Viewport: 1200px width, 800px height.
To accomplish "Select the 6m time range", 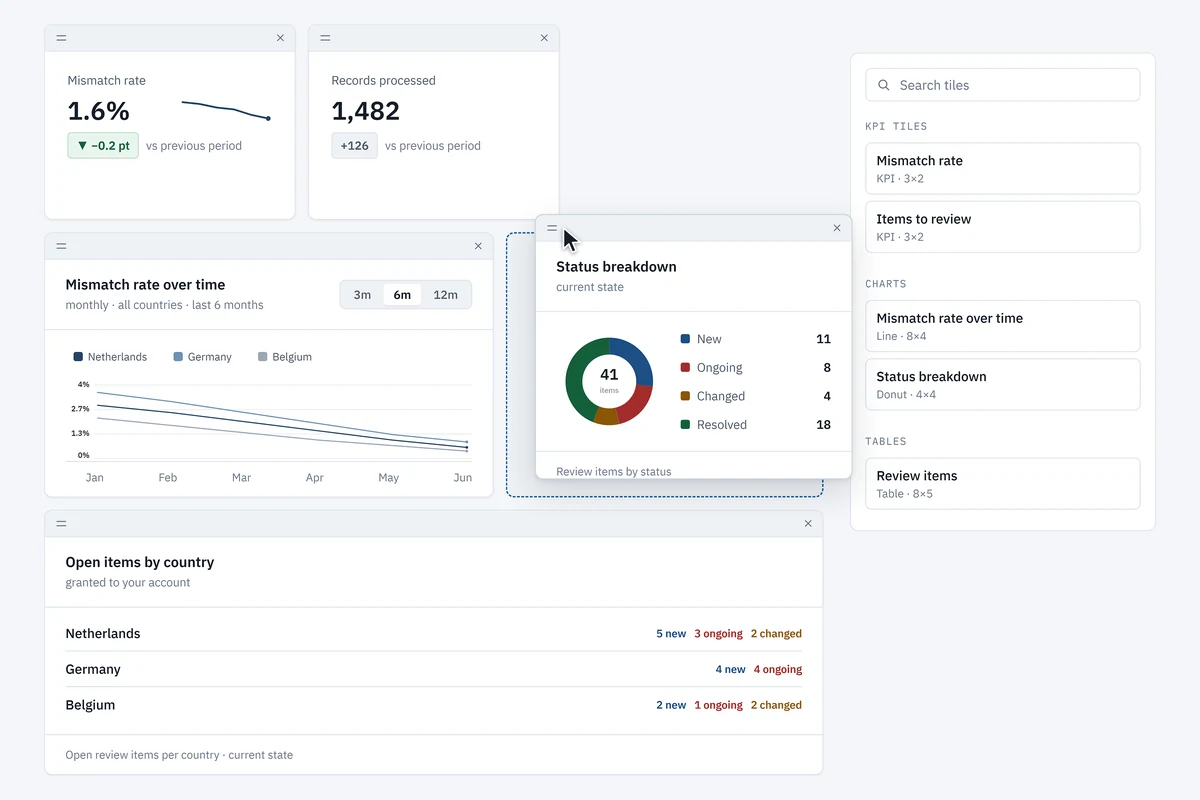I will (x=402, y=295).
